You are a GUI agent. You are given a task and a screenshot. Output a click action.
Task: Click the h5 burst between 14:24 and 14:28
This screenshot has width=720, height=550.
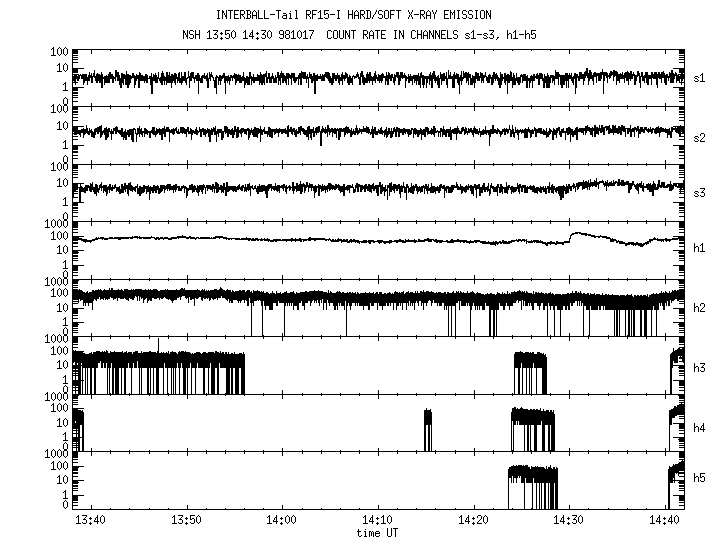[532, 487]
